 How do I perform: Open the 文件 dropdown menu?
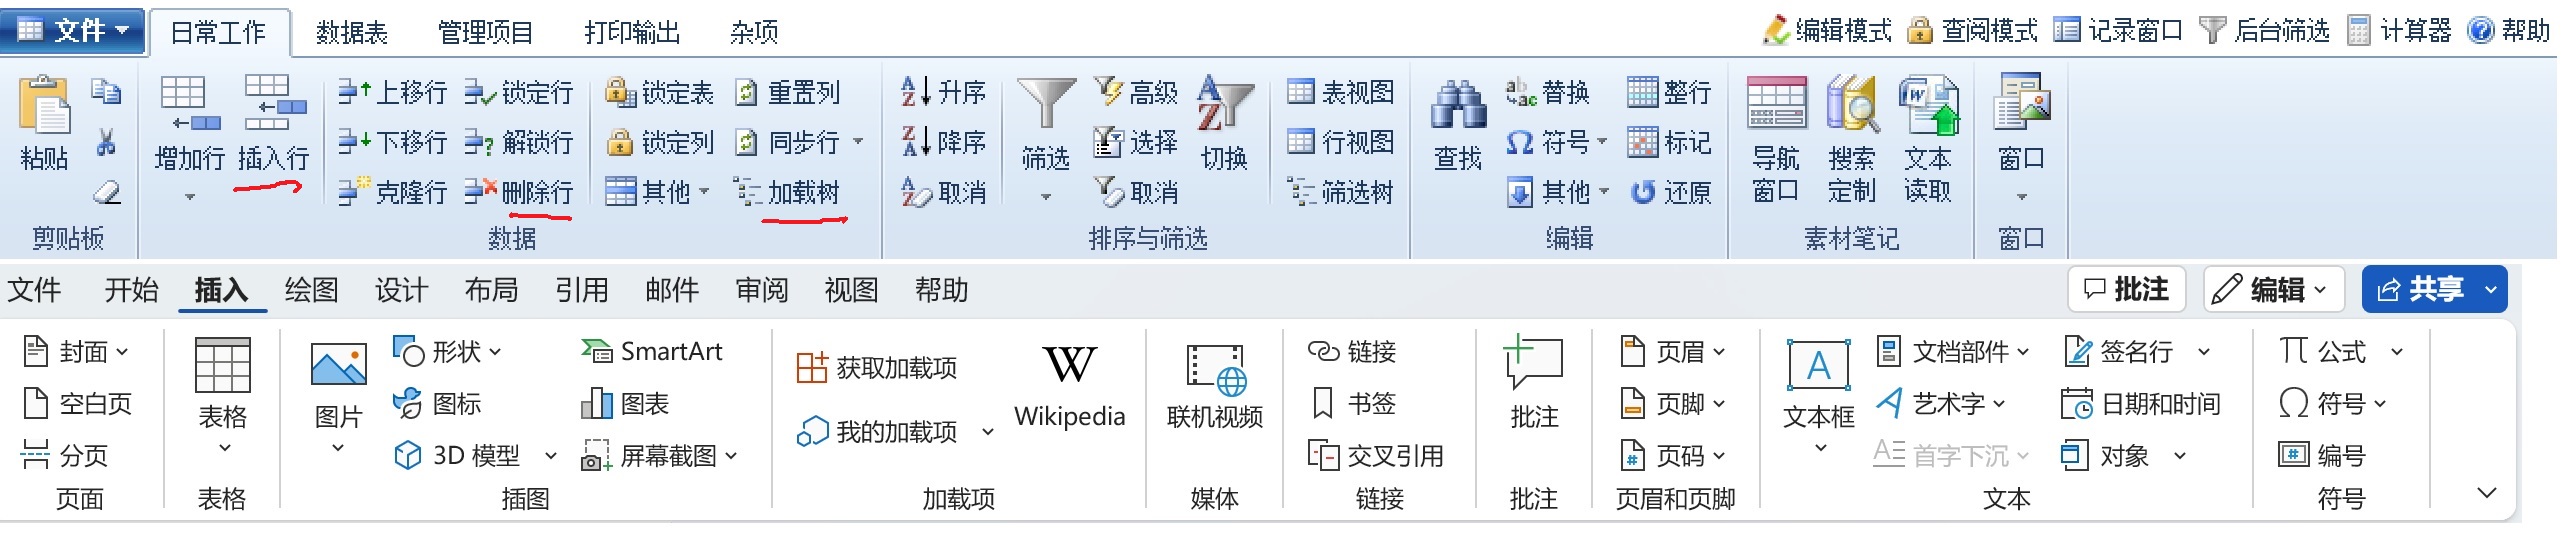pos(74,30)
